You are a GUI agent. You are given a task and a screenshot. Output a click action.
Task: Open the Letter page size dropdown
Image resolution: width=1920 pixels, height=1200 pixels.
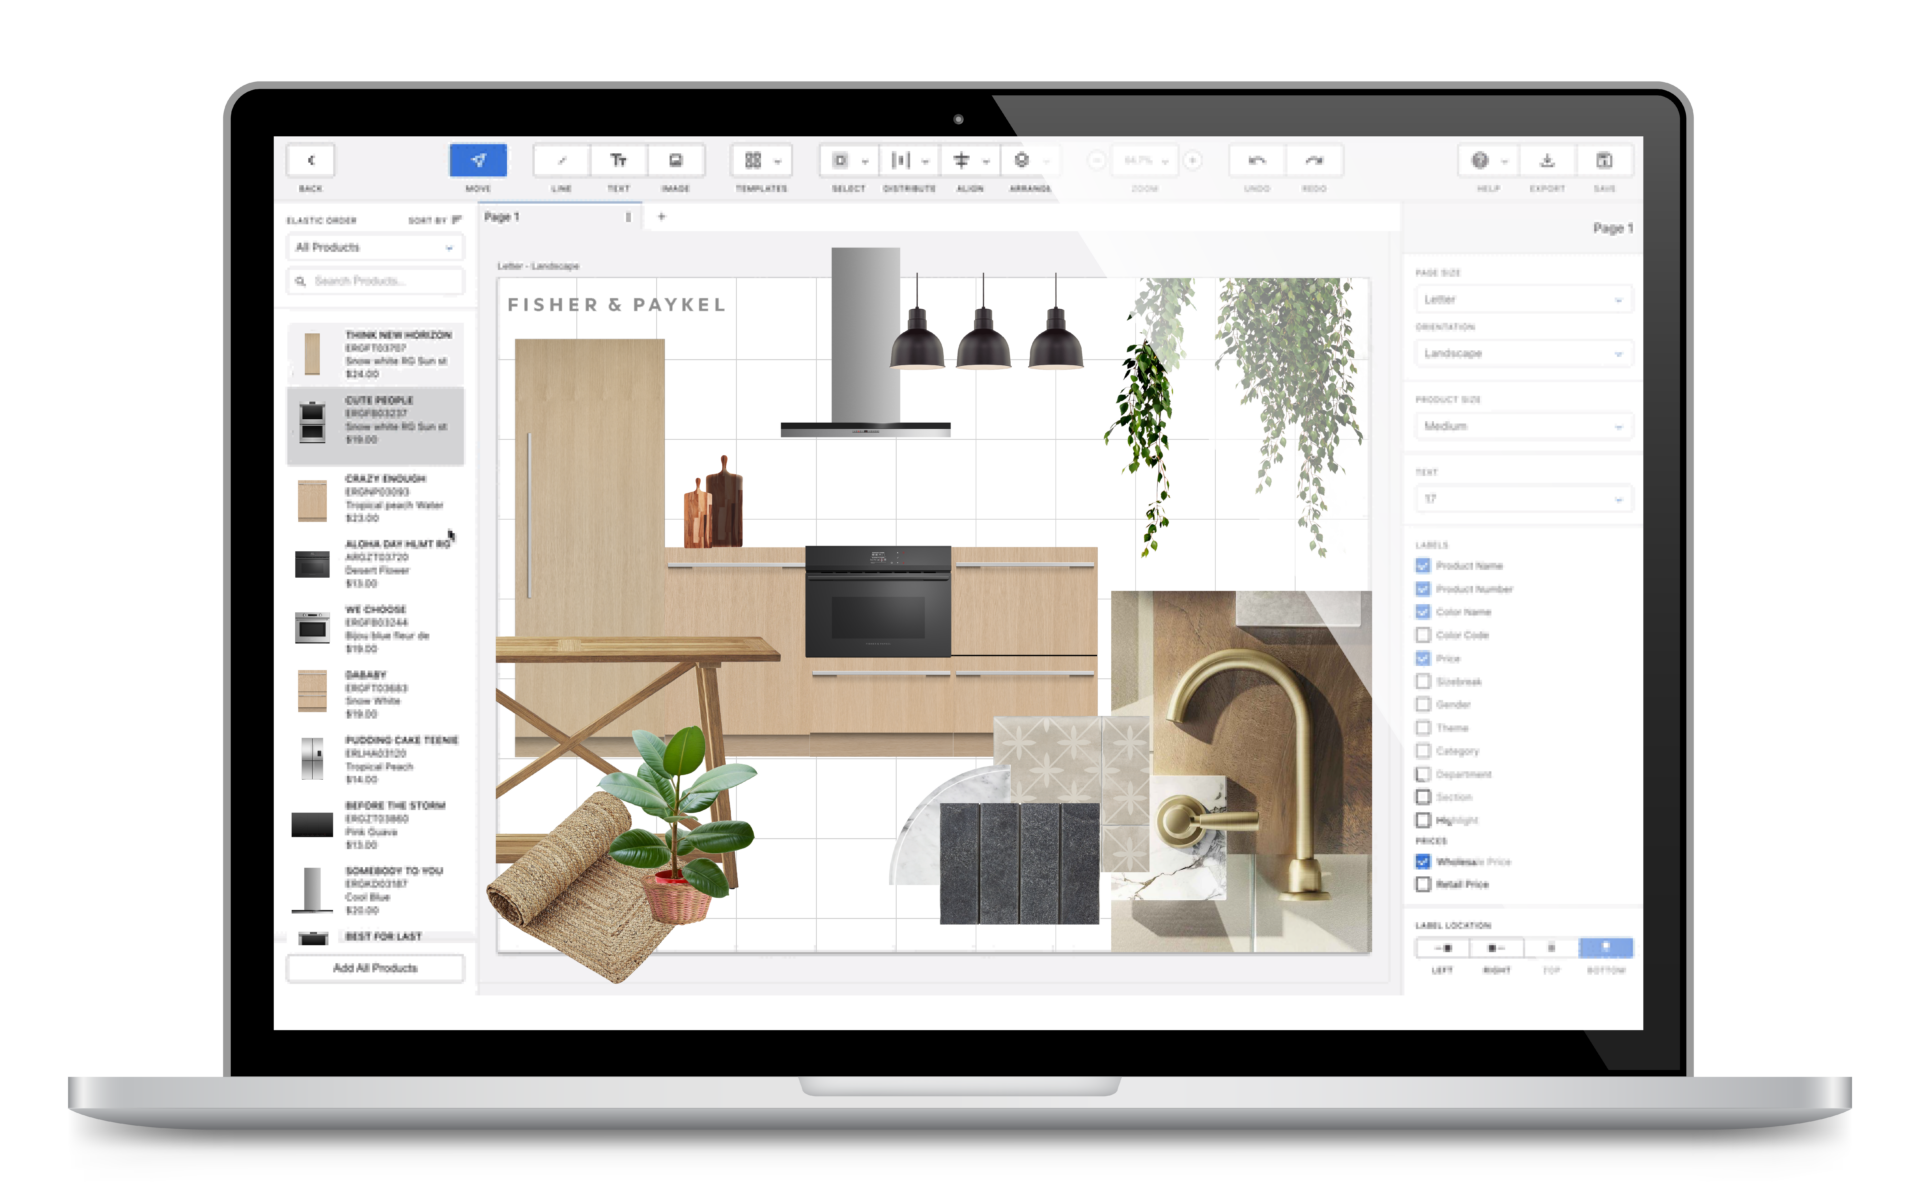1522,299
